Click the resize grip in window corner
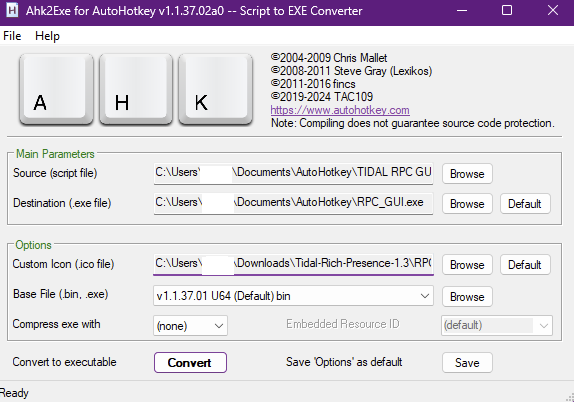Viewport: 574px width, 402px height. coord(570,398)
